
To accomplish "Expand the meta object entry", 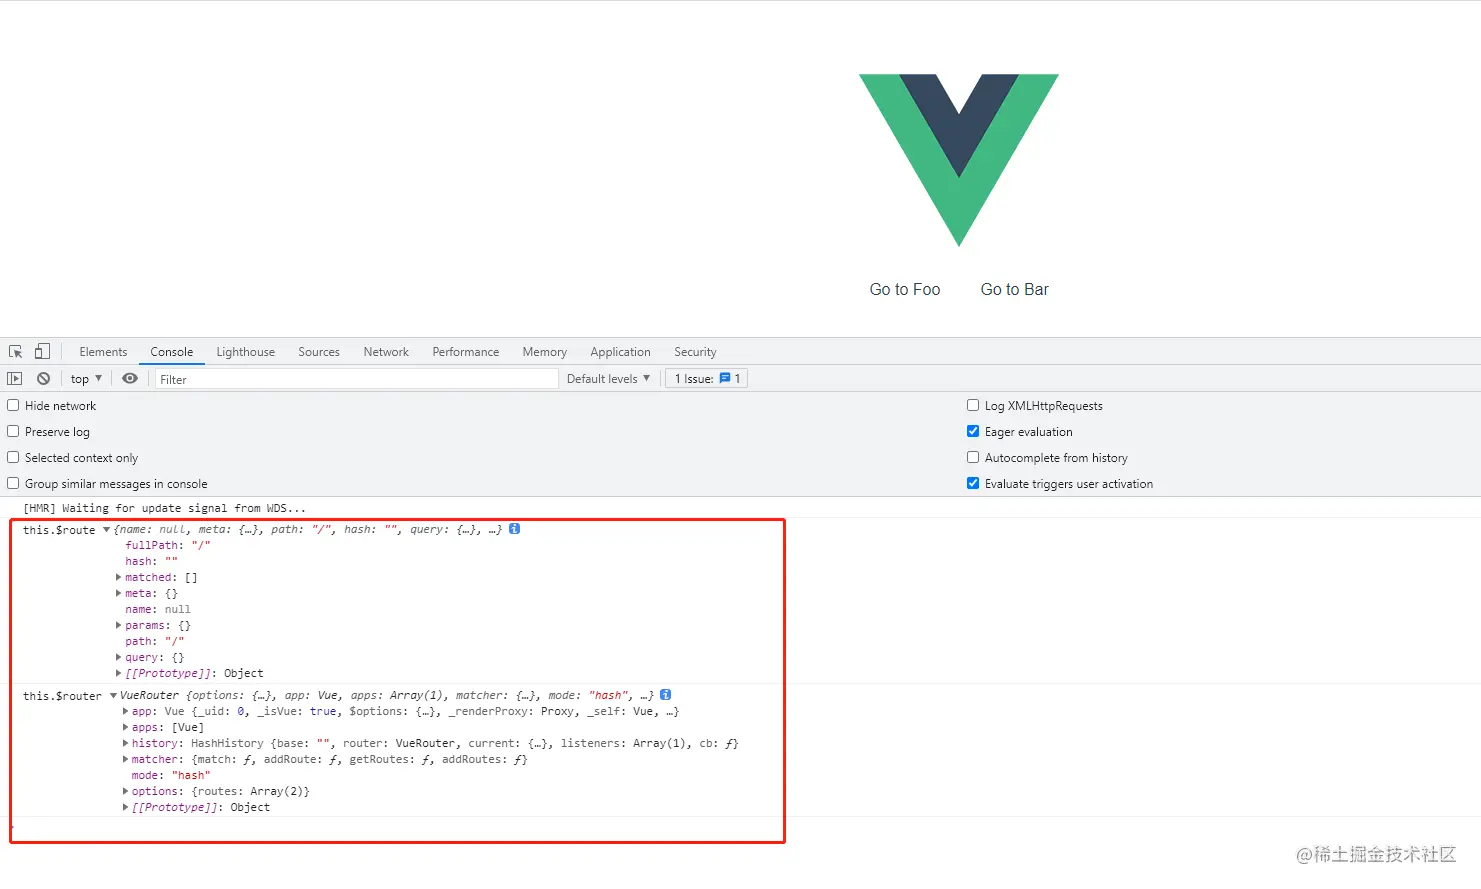I will coord(119,593).
